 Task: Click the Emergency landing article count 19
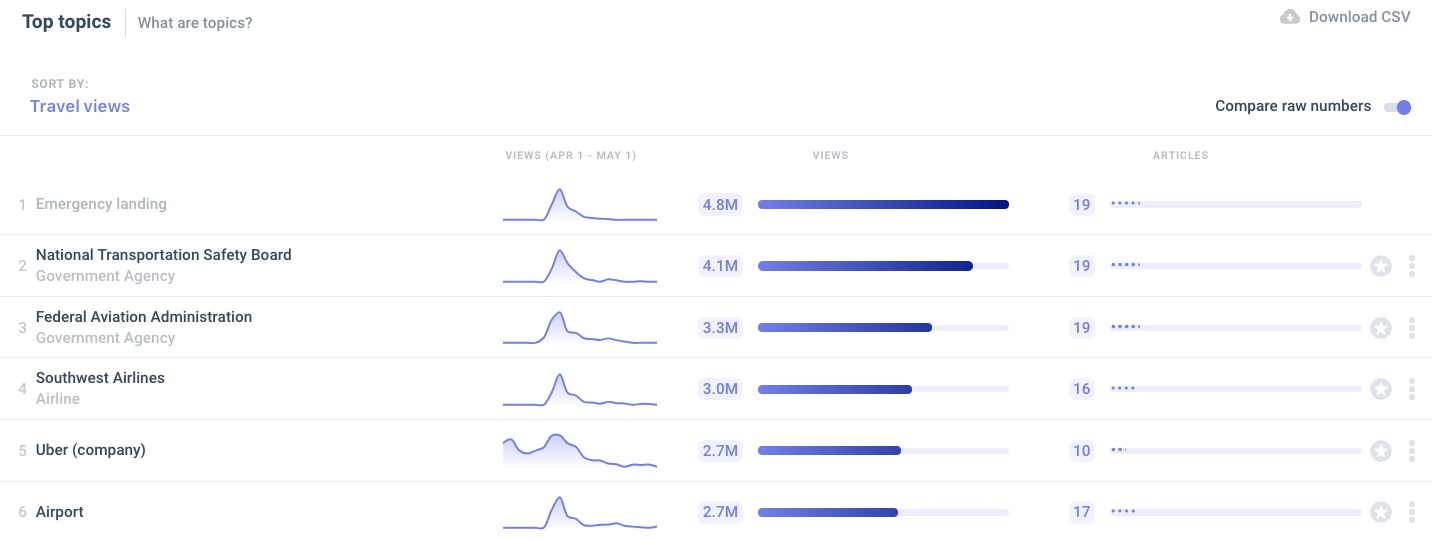coord(1082,205)
